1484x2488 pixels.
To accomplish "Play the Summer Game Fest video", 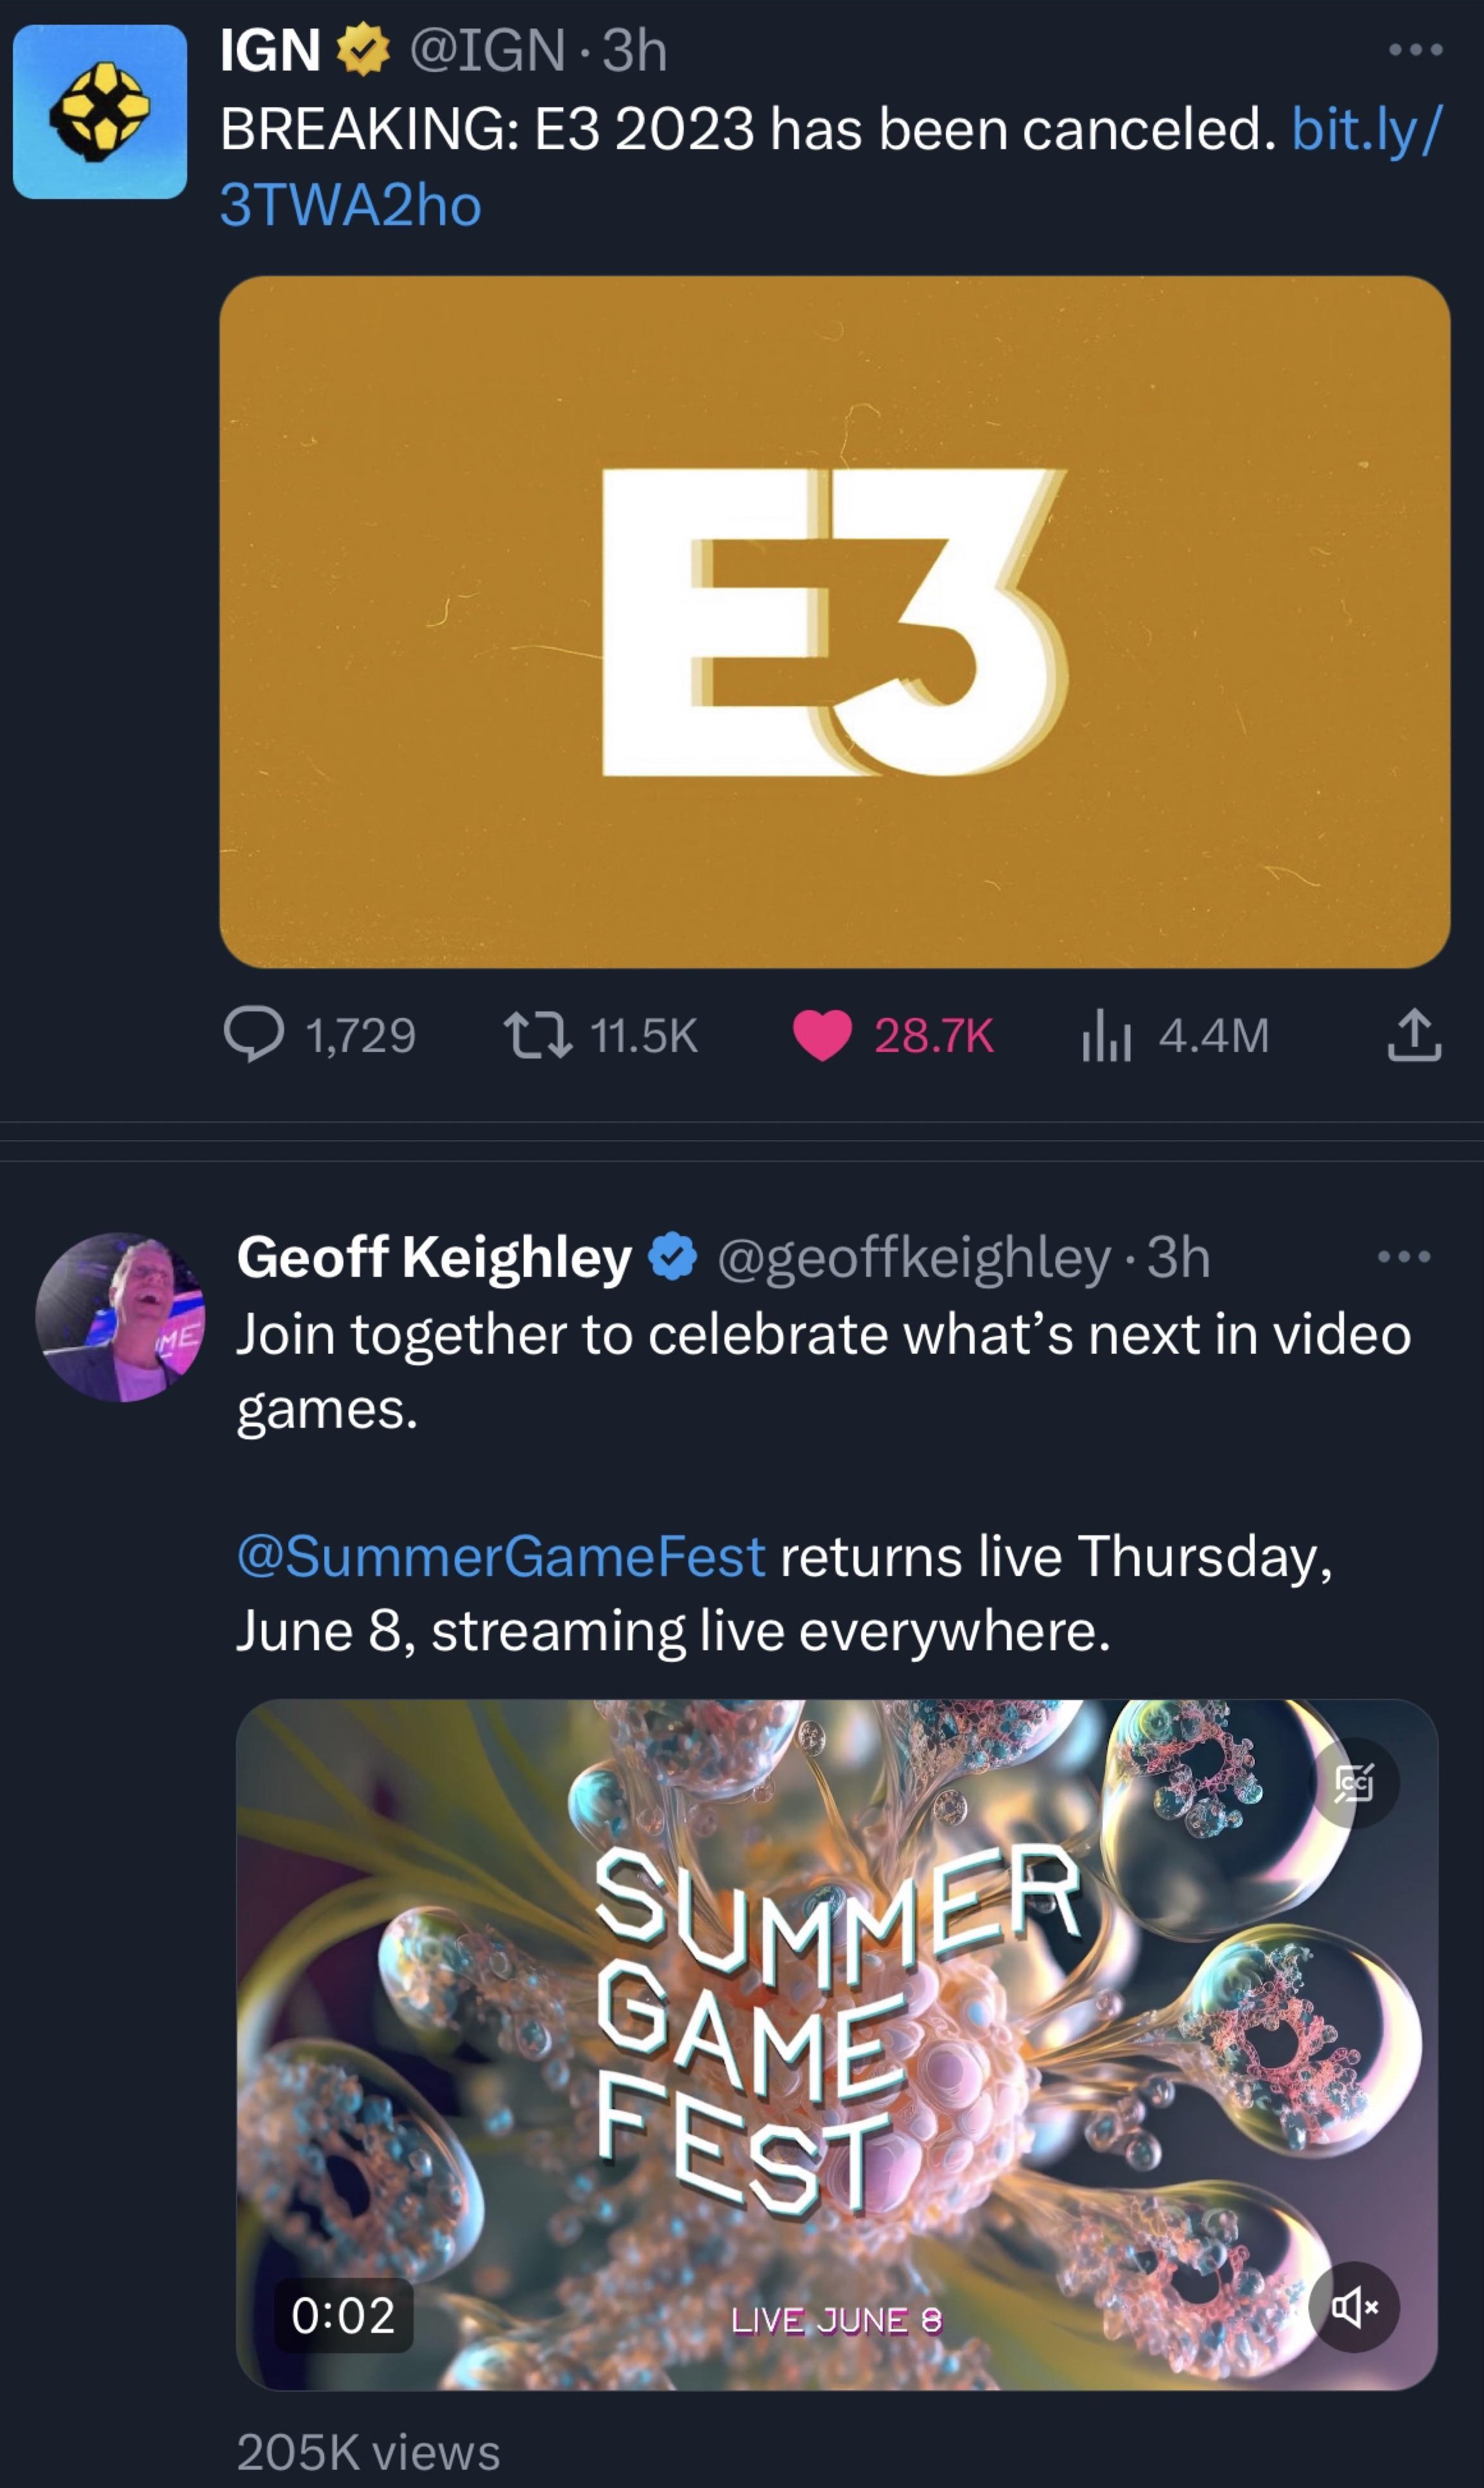I will coord(836,2044).
